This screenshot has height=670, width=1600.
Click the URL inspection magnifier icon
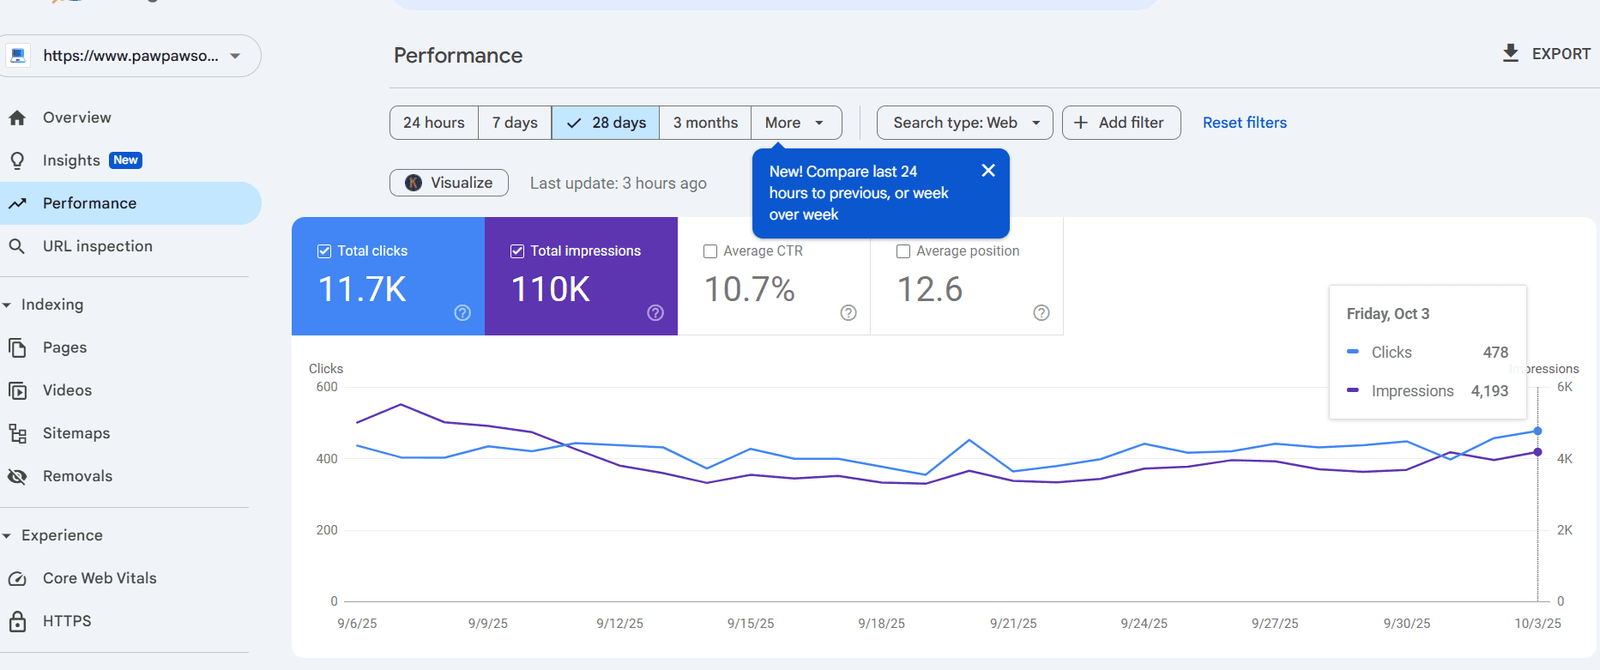17,246
